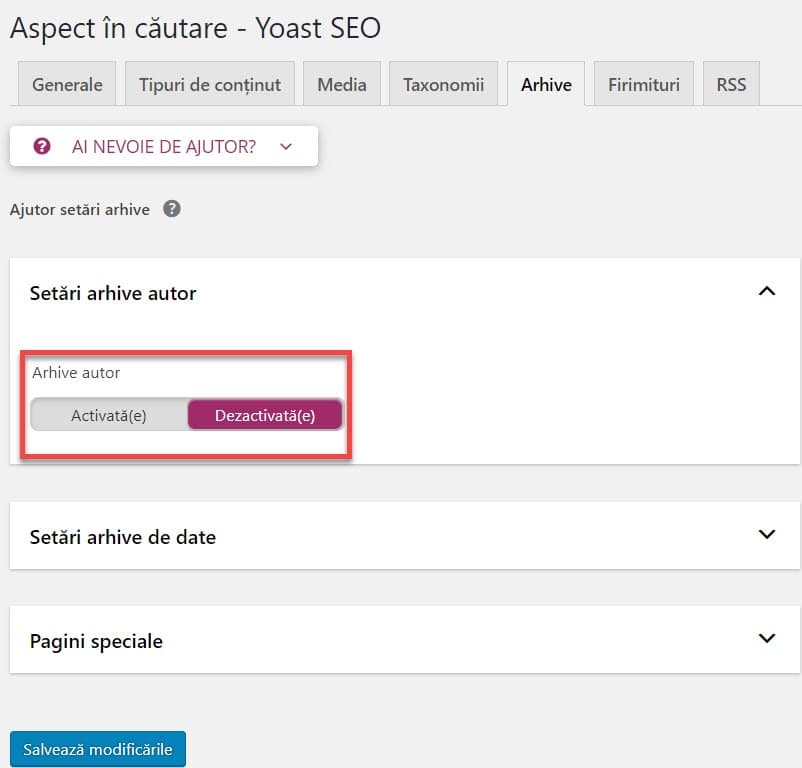Screen dimensions: 802x768
Task: Go to the Firimituri tab
Action: pyautogui.click(x=643, y=84)
